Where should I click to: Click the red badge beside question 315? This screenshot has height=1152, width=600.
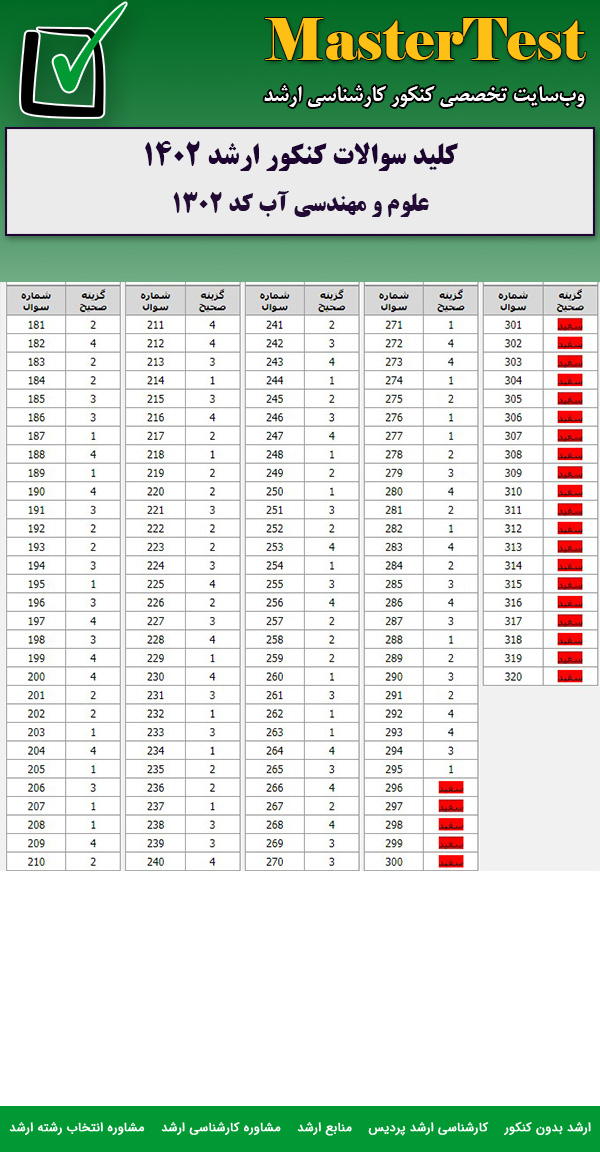pos(569,584)
